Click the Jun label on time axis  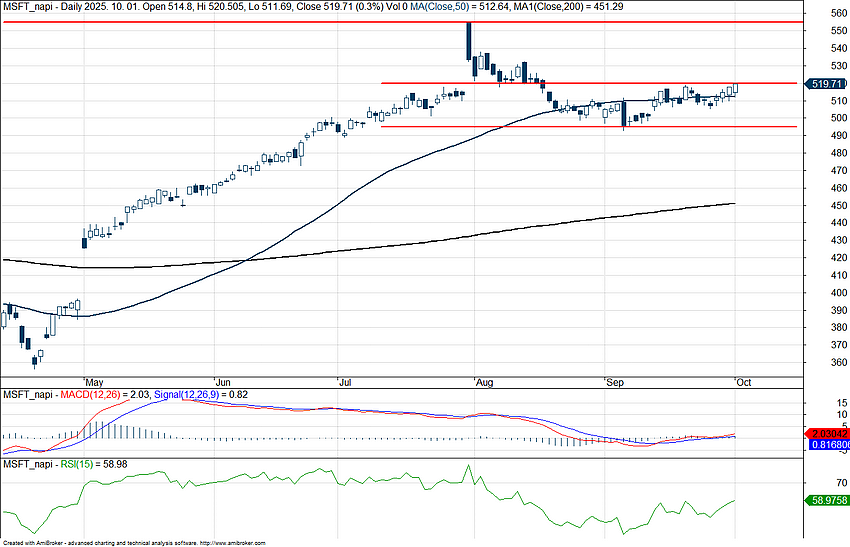pos(224,382)
